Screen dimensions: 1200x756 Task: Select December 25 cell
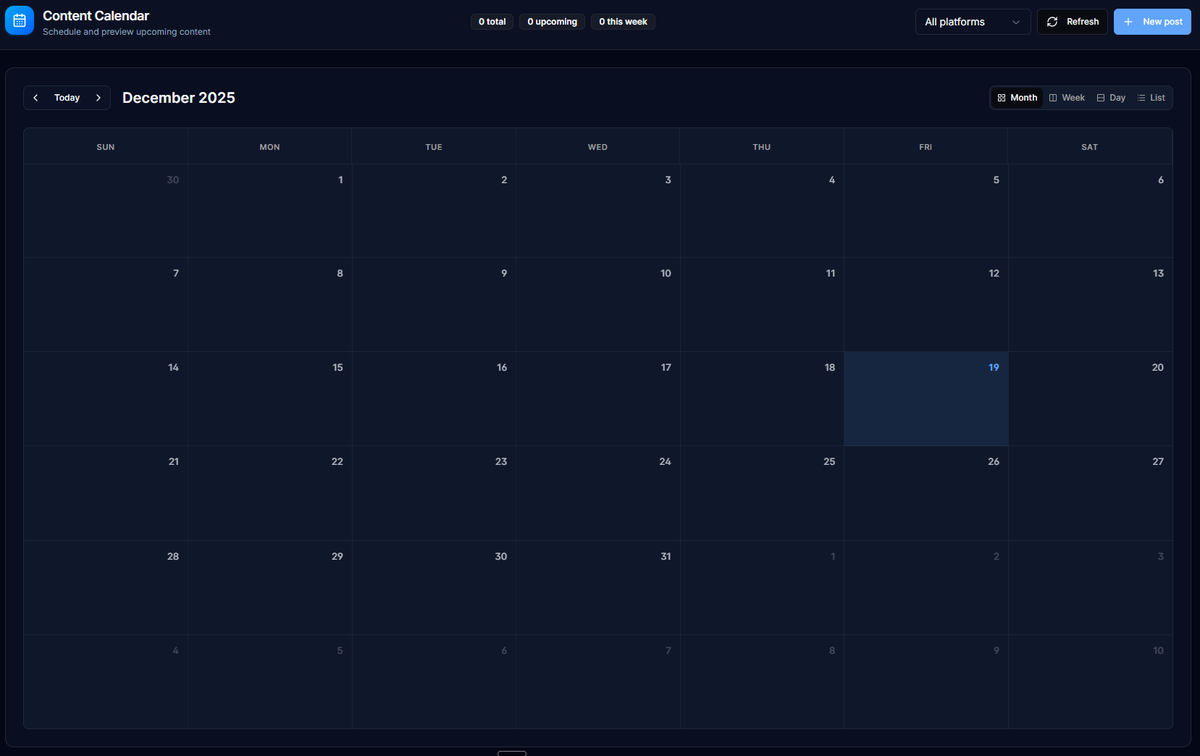coord(762,493)
